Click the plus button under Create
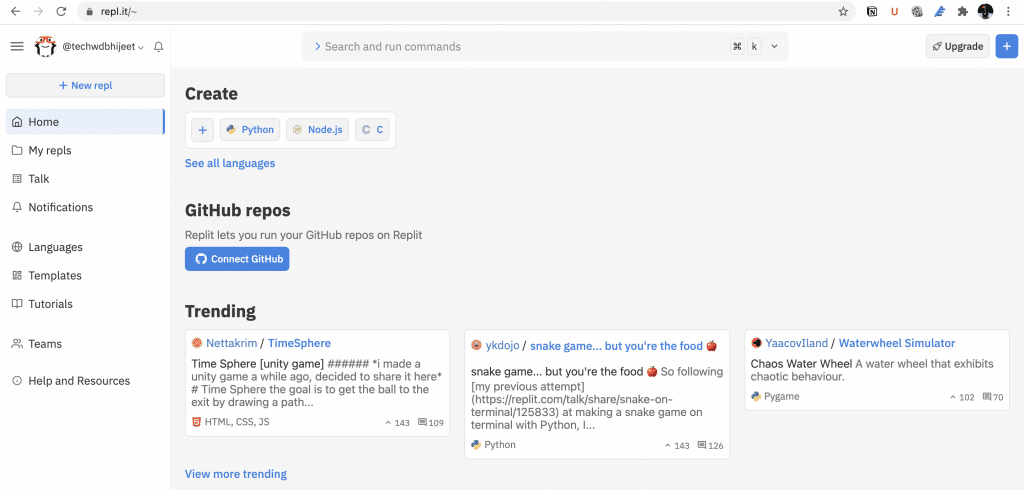Viewport: 1024px width, 490px height. click(x=202, y=130)
